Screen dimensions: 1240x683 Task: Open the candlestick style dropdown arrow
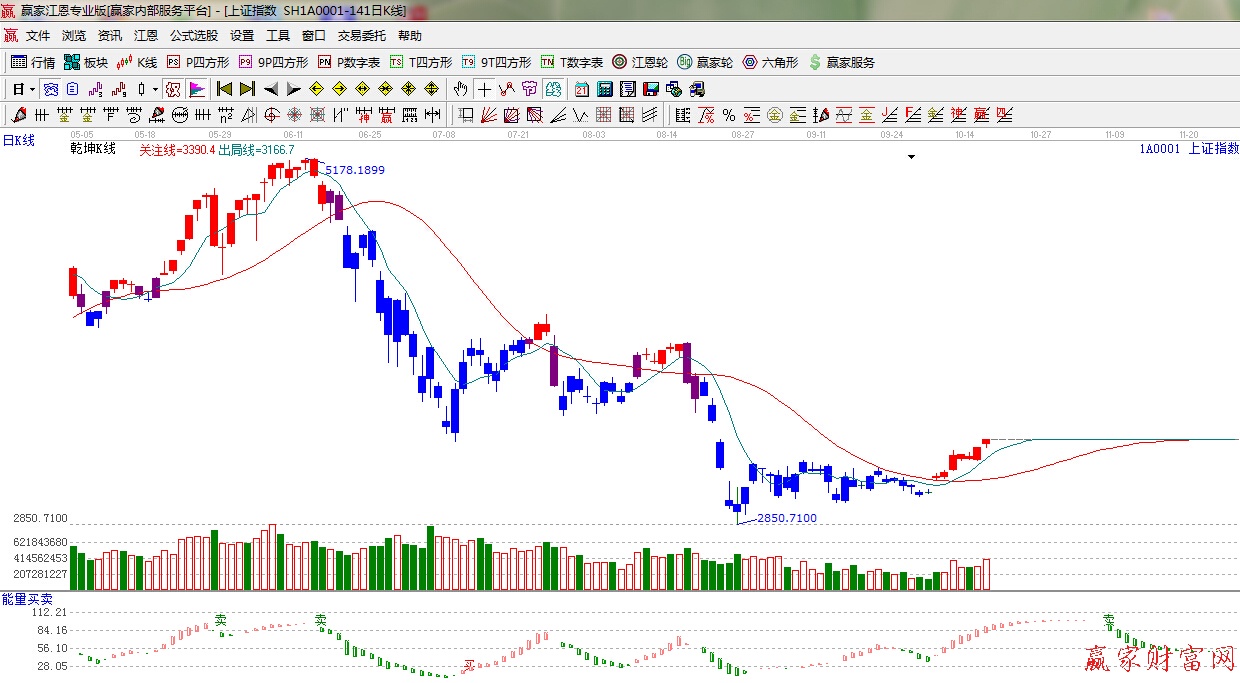tap(155, 89)
